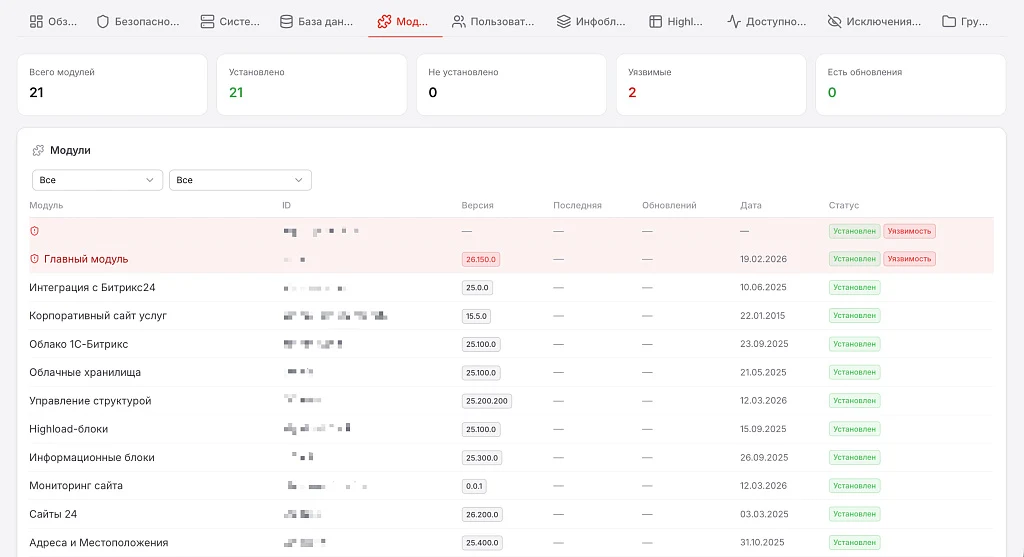Click version badge 26.200.0
Viewport: 1024px width, 557px height.
482,515
